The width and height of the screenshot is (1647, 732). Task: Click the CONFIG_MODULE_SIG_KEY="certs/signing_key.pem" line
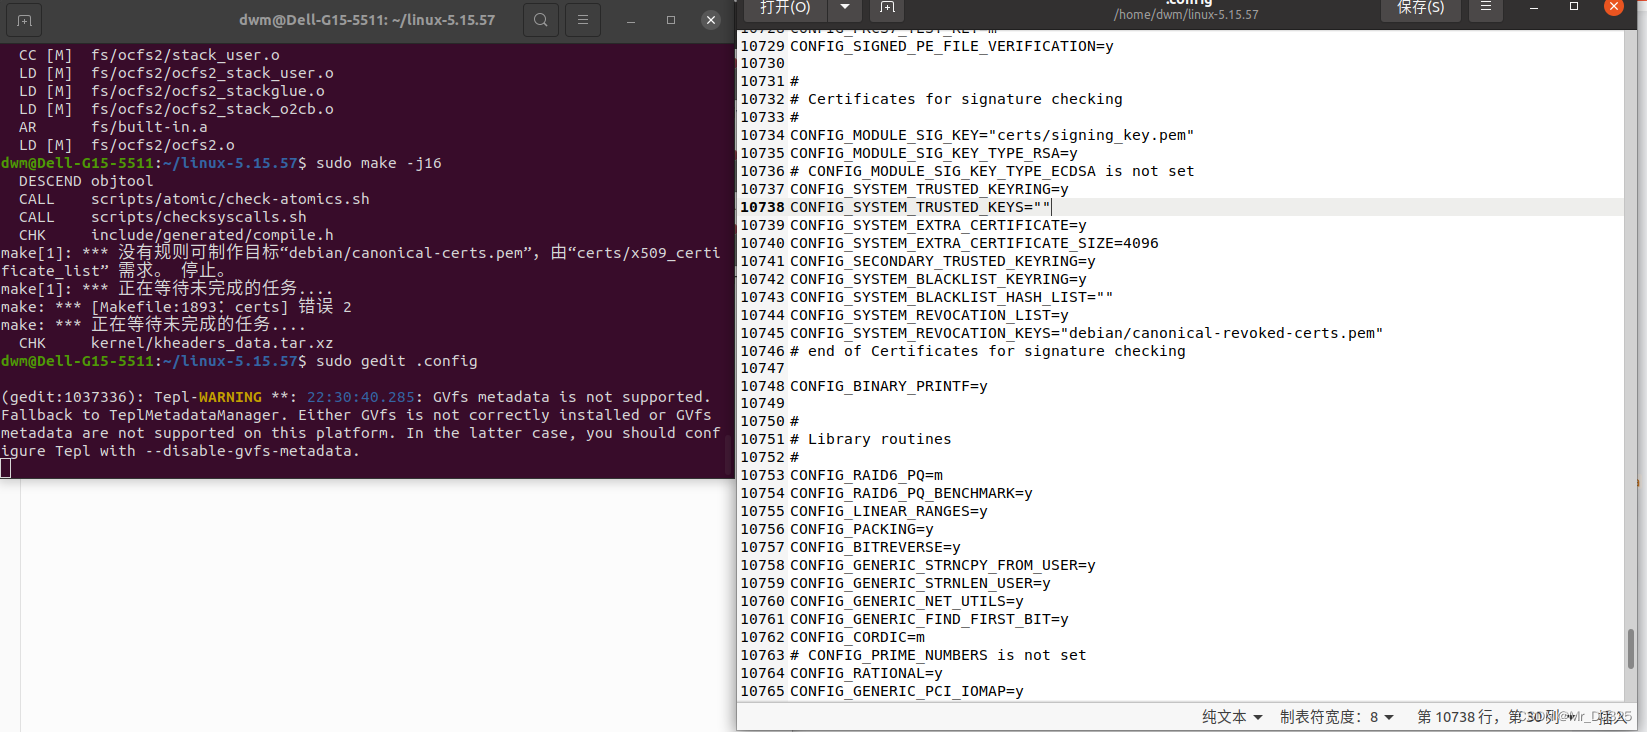(992, 135)
